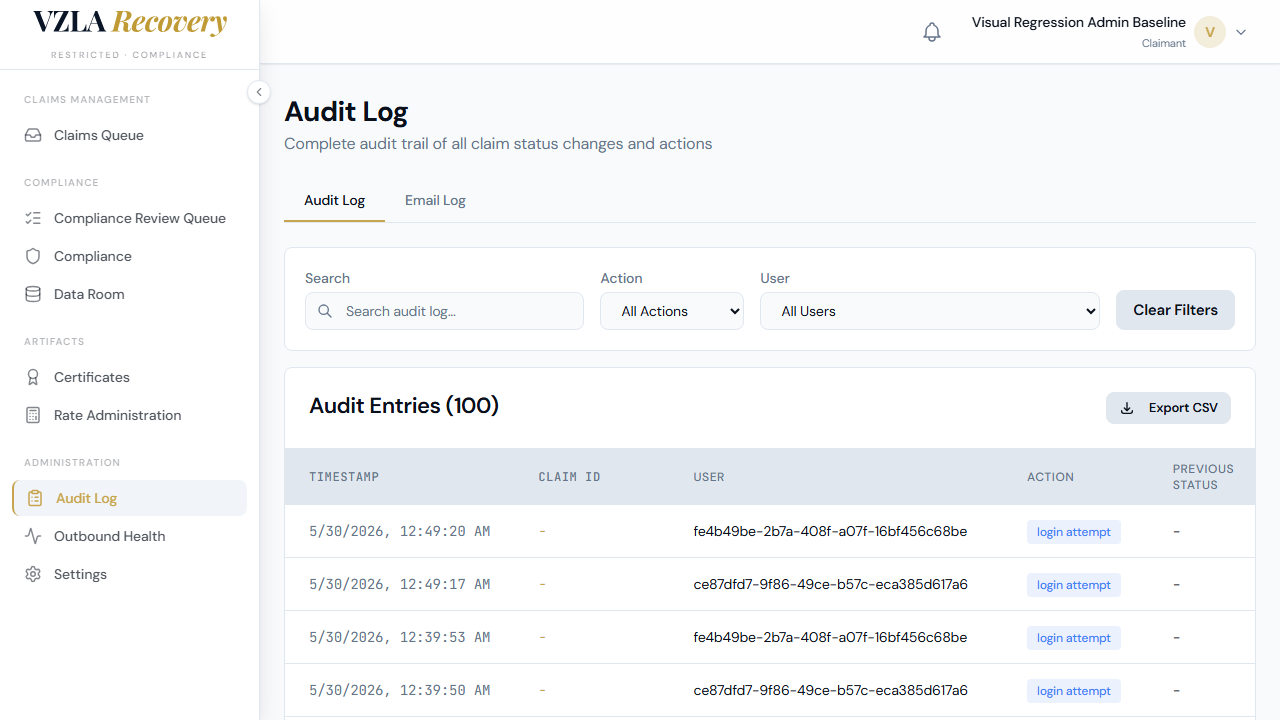Click the User column header
Image resolution: width=1280 pixels, height=720 pixels.
tap(709, 477)
